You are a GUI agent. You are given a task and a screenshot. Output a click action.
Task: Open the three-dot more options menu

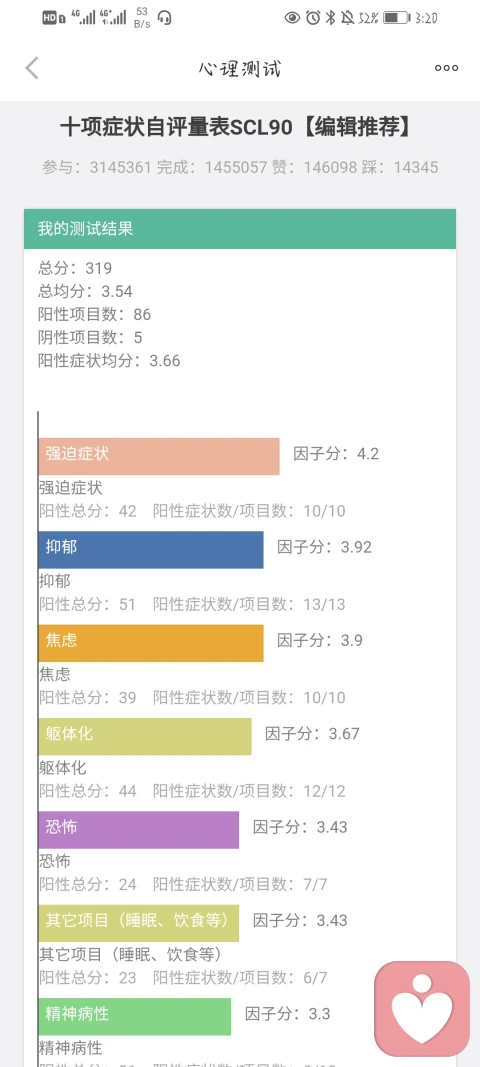pyautogui.click(x=447, y=68)
